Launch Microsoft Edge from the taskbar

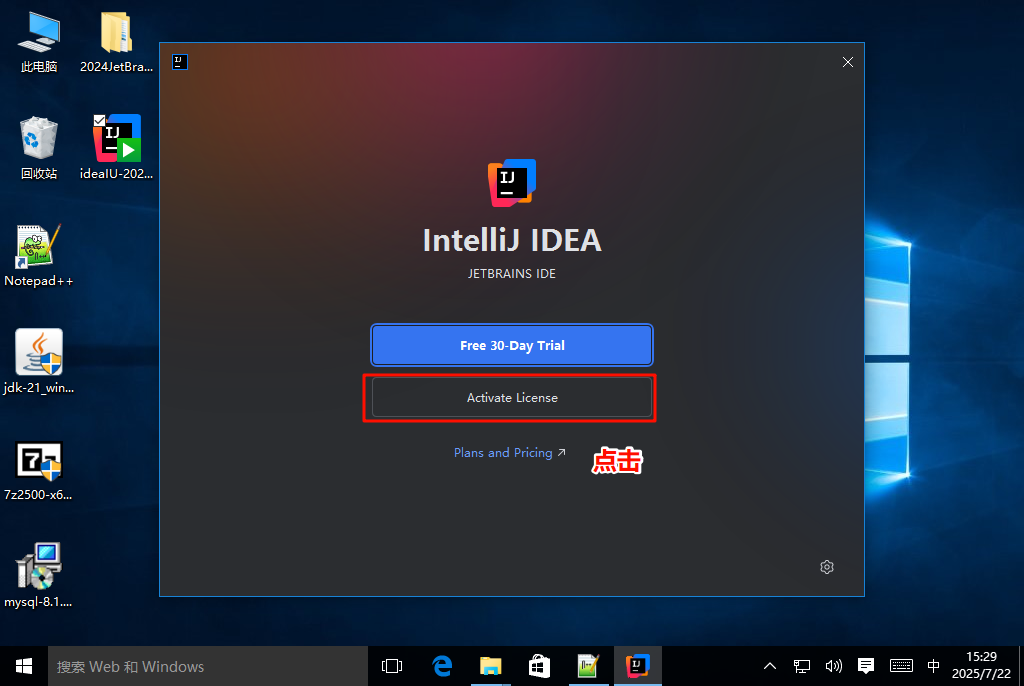442,666
